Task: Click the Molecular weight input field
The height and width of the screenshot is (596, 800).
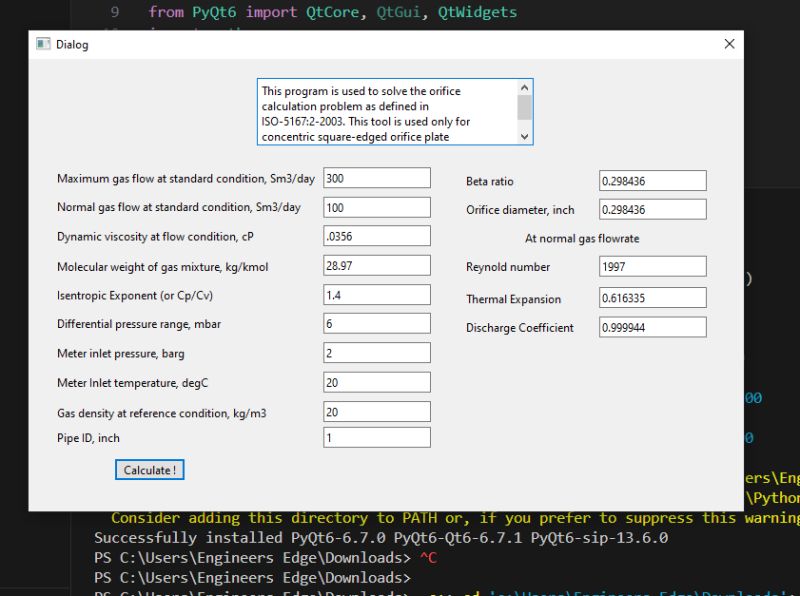Action: coord(376,265)
